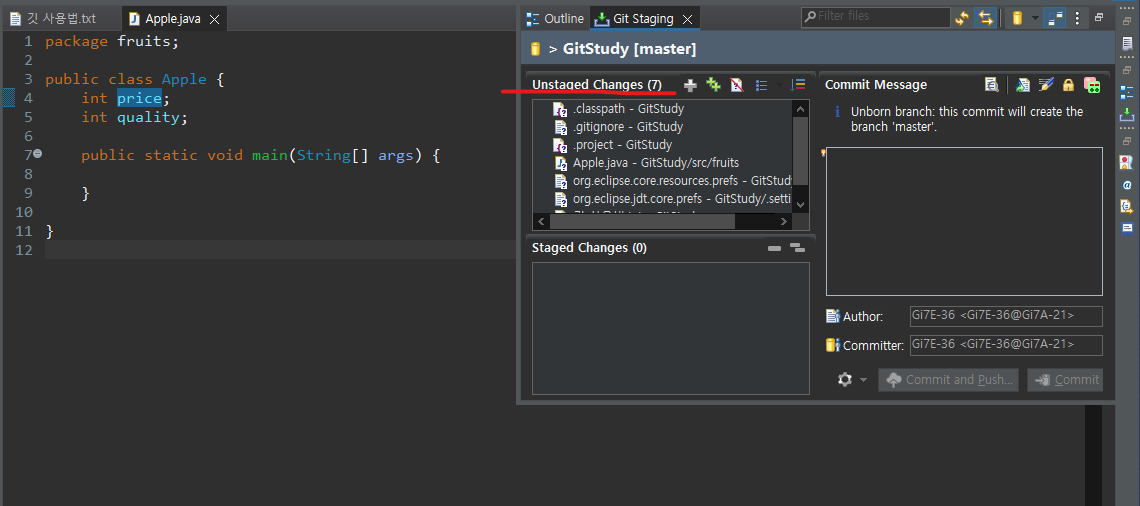Click inside the commit message text area
This screenshot has height=506, width=1140.
pos(964,221)
